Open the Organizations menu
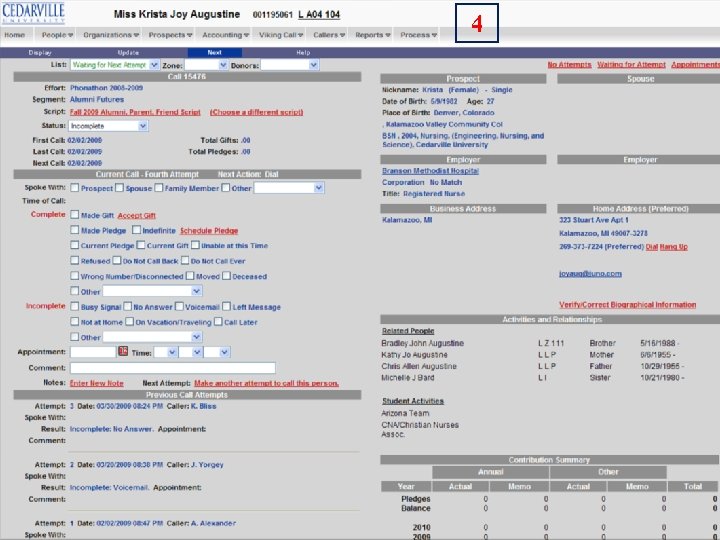 111,35
